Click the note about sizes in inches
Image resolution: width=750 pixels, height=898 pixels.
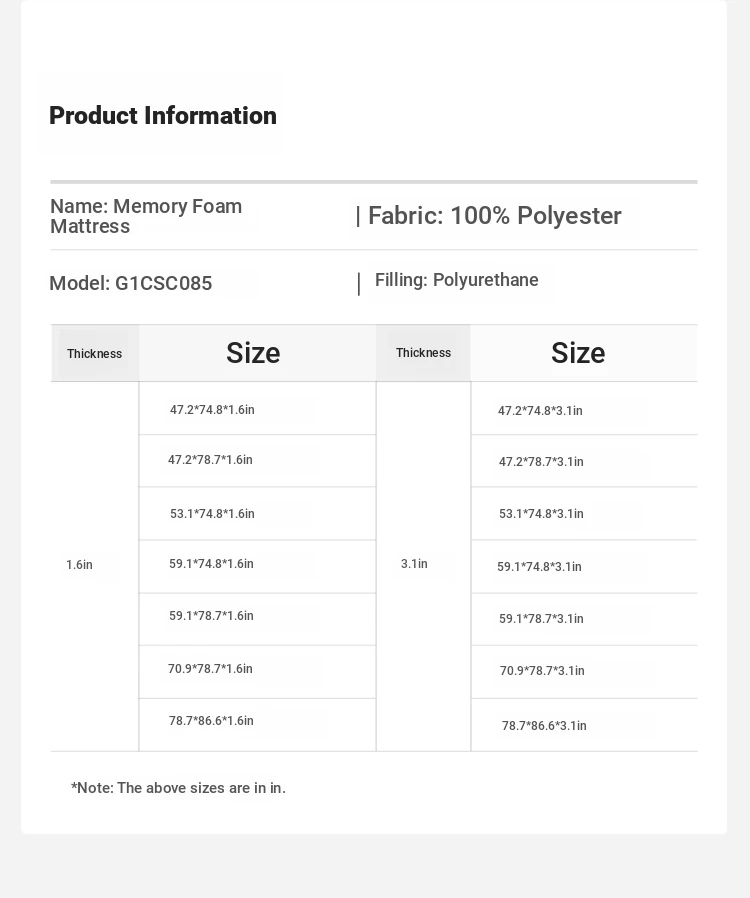178,788
